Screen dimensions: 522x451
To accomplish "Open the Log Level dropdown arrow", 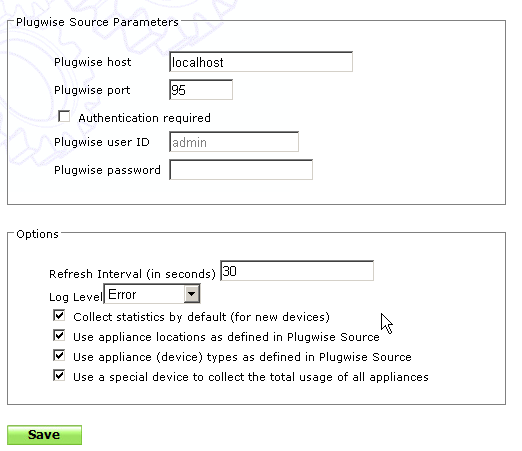I will pos(191,294).
